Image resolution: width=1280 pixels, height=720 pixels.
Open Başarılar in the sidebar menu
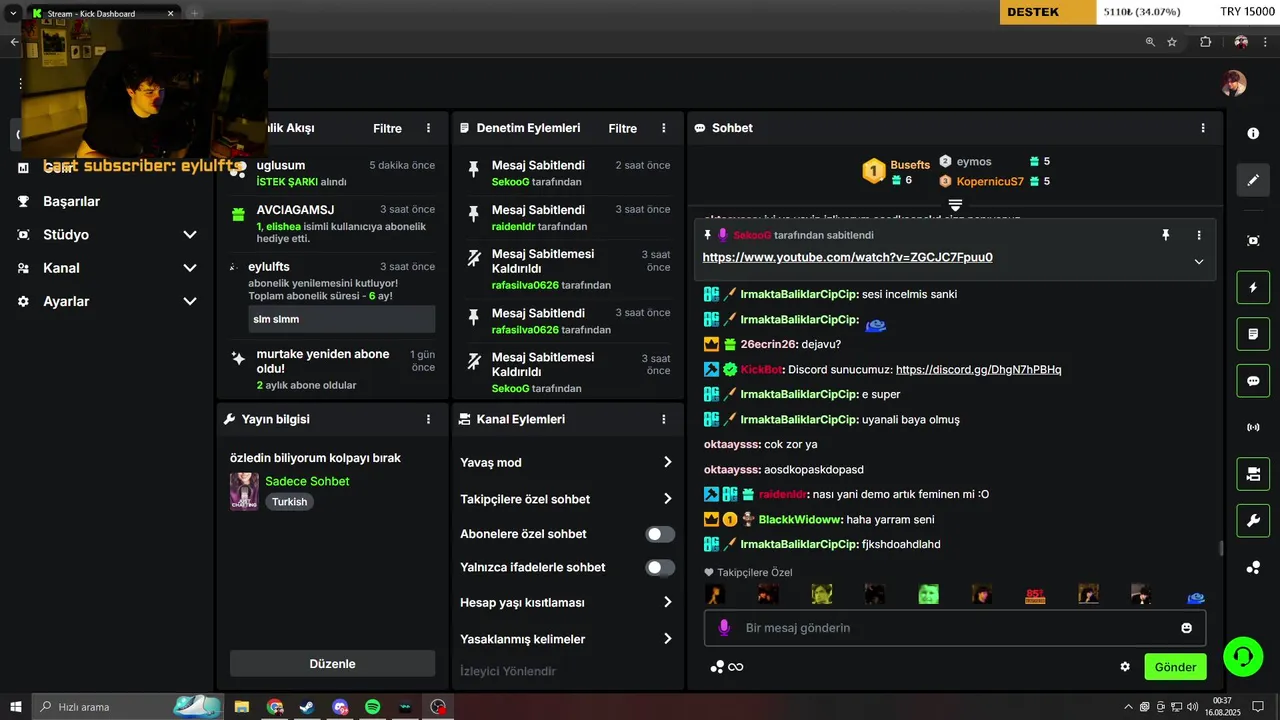click(72, 201)
